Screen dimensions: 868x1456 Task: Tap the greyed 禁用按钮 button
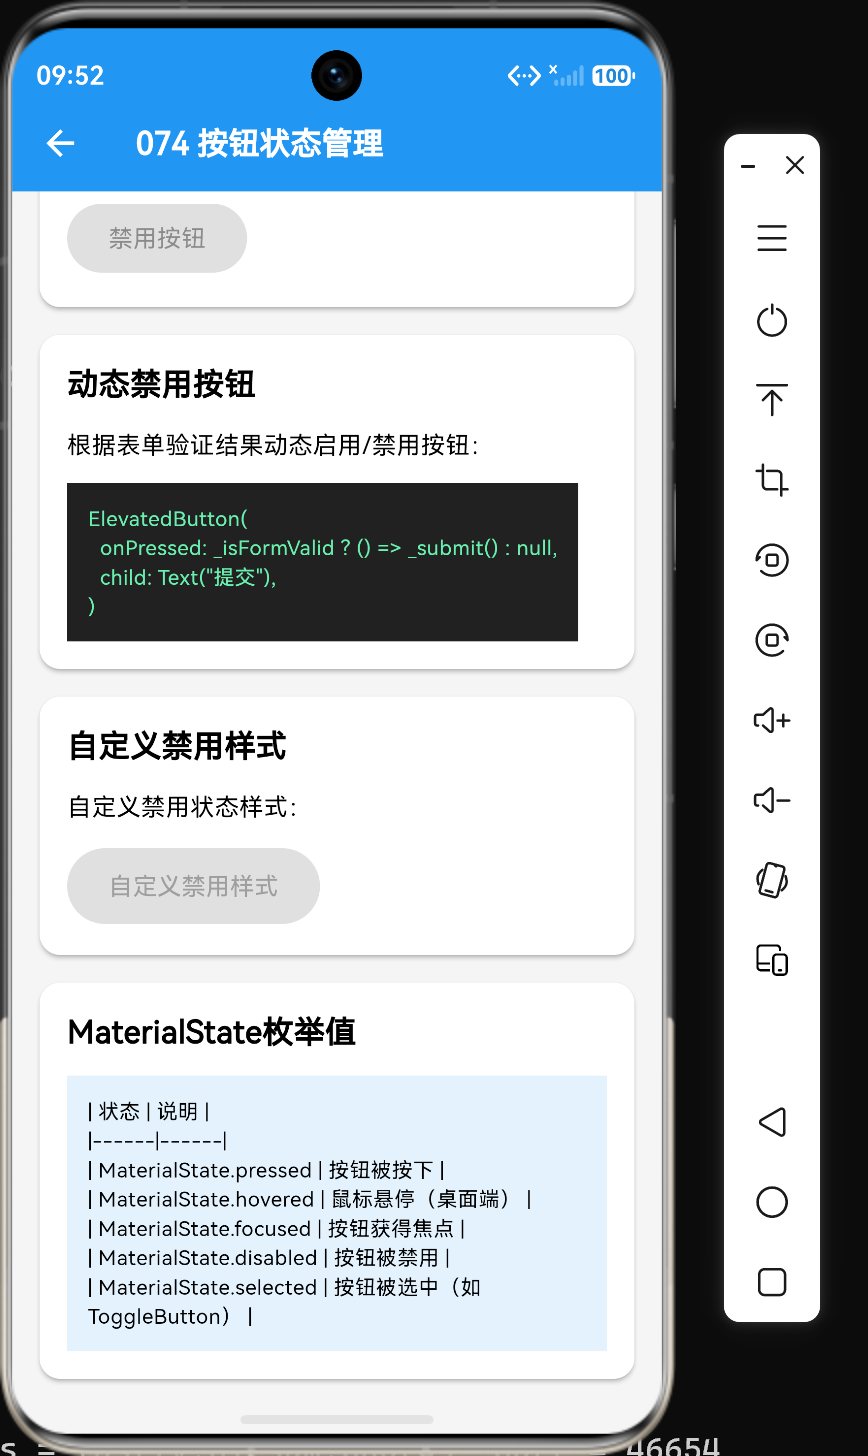coord(157,238)
